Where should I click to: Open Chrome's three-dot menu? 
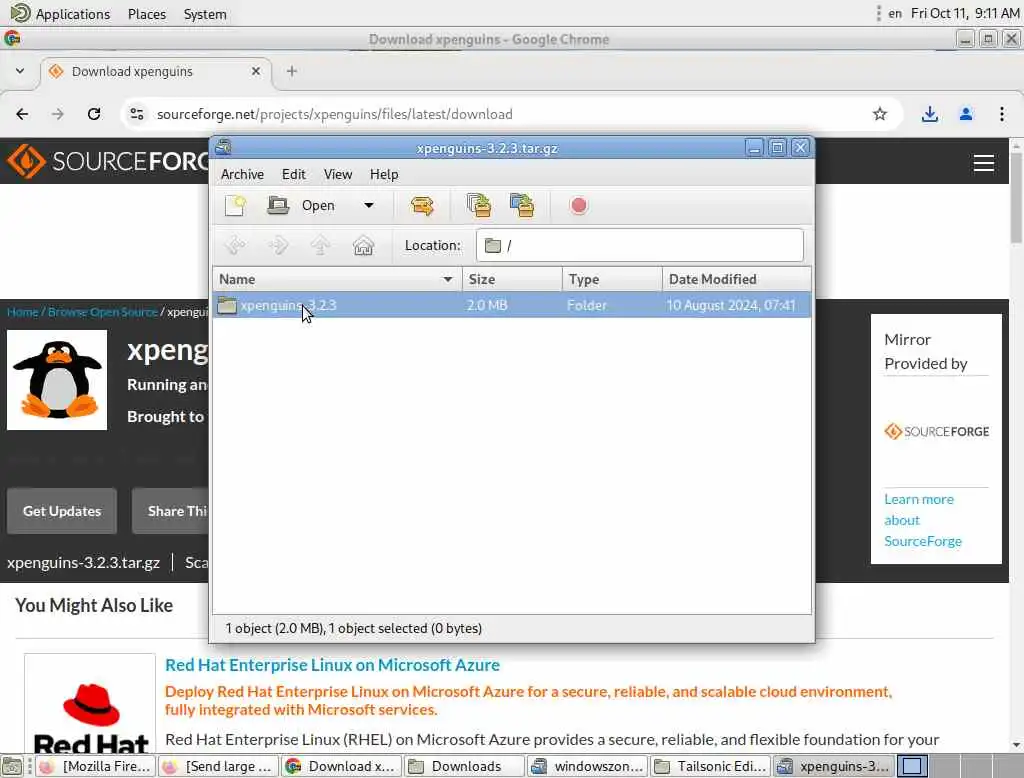pos(1002,114)
